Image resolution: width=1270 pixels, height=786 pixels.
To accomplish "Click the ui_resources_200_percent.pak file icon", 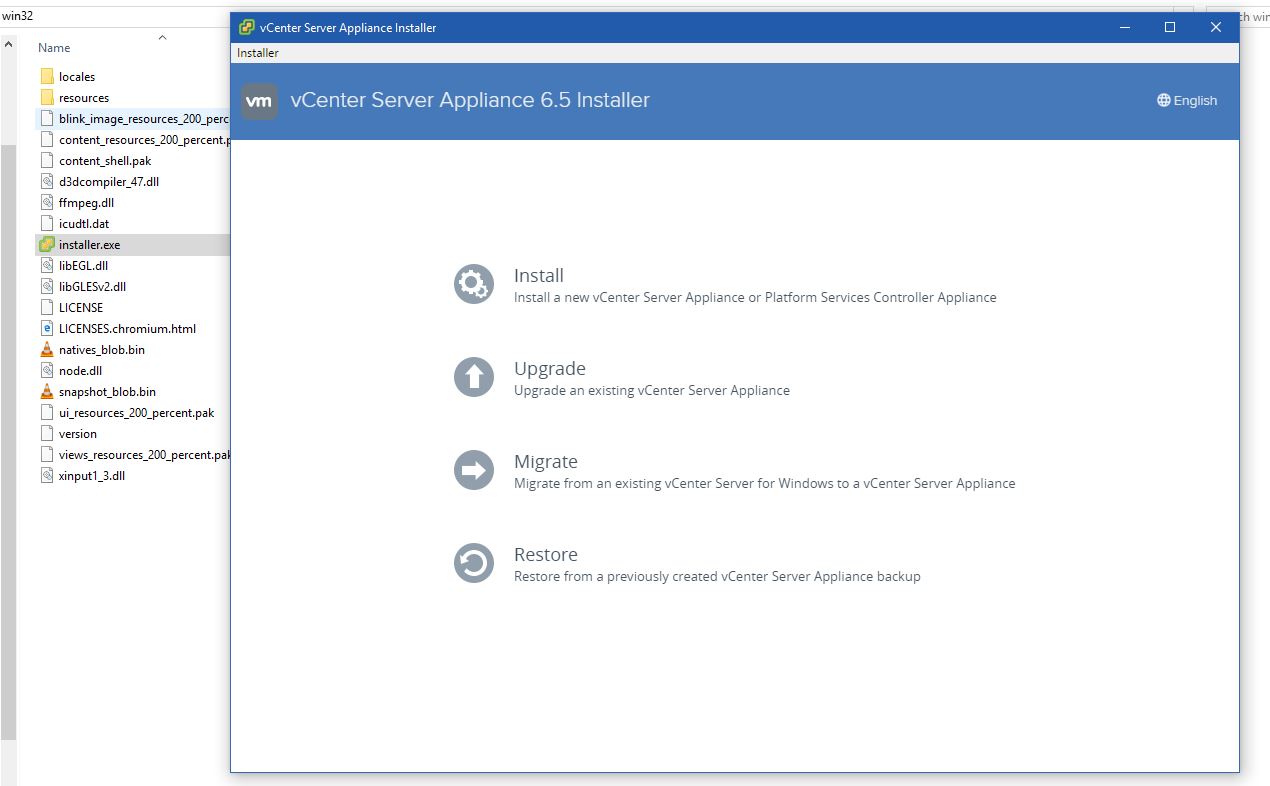I will click(47, 412).
